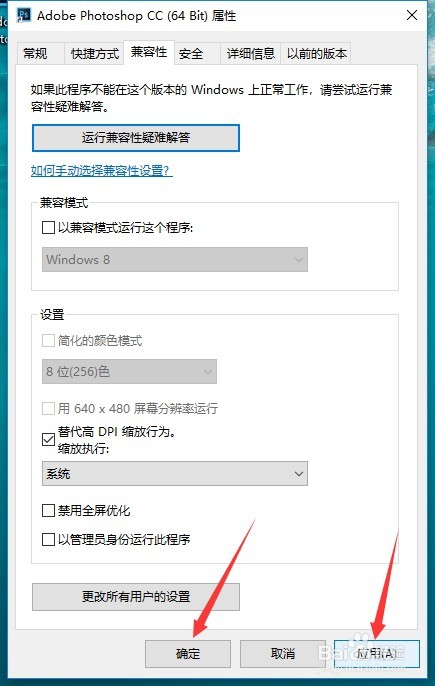
Task: Click the Photoshop icon in title bar
Action: [x=23, y=15]
